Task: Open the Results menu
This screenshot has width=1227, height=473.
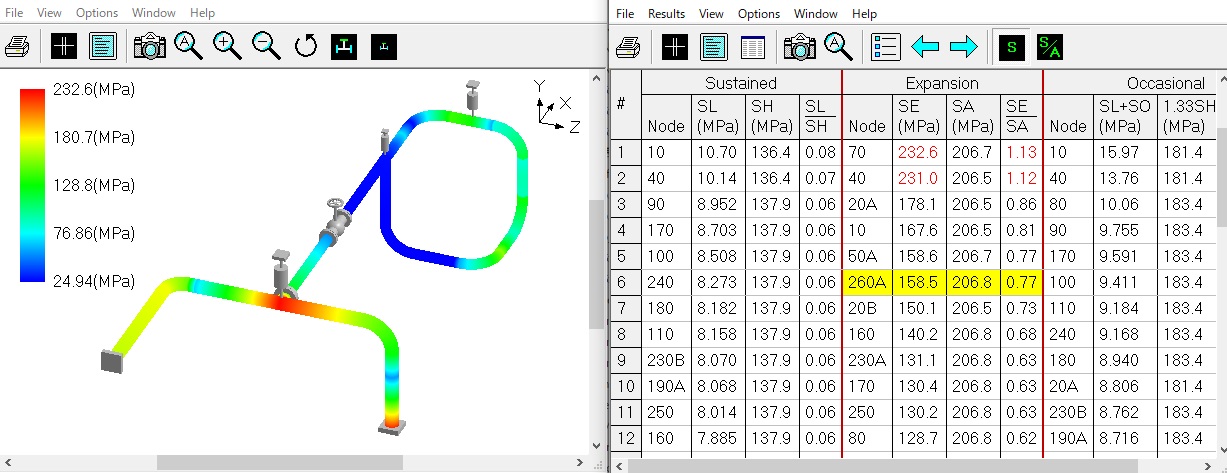Action: 666,13
